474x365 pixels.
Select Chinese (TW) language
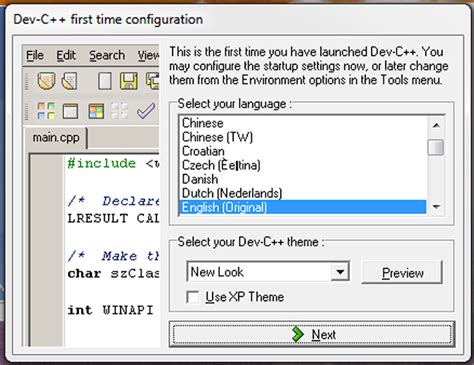303,137
